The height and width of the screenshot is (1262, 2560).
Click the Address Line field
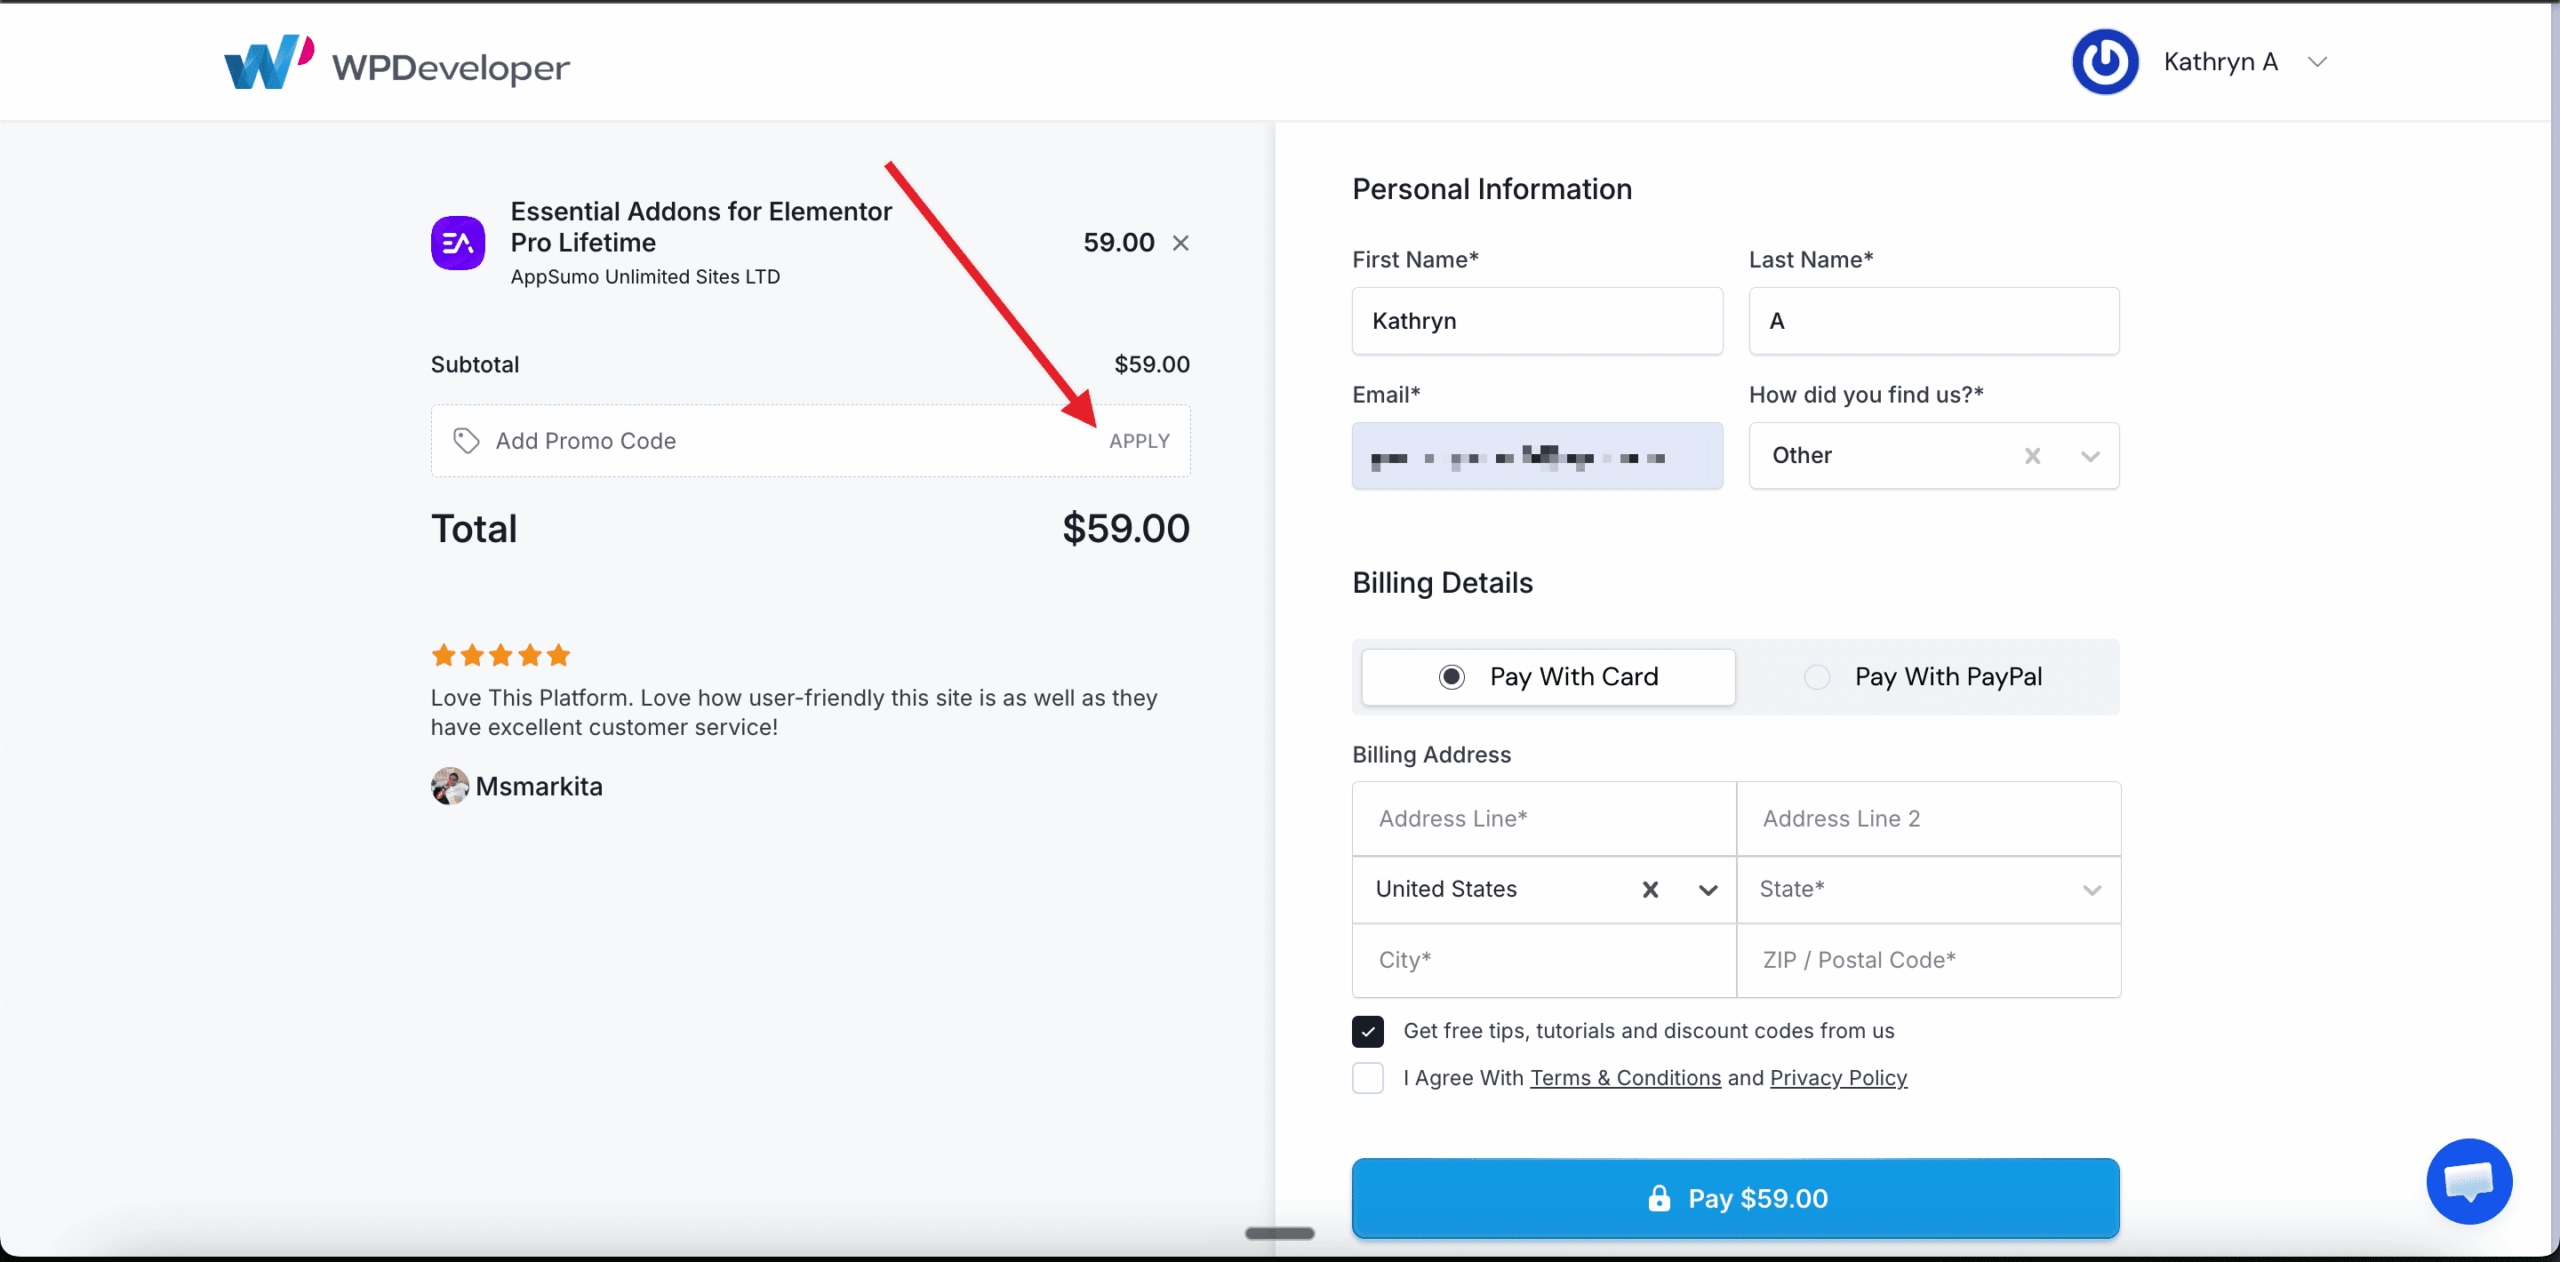1544,819
